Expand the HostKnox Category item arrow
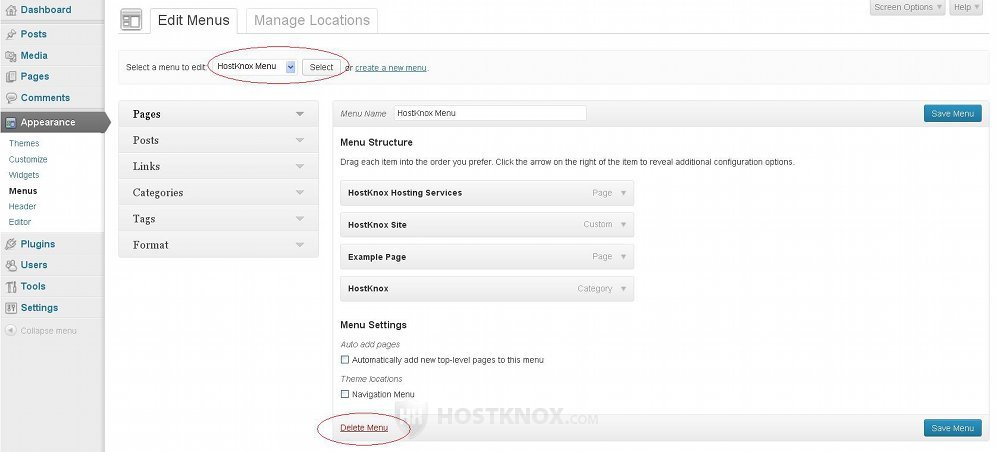Screen dimensions: 996x452 (x=623, y=289)
